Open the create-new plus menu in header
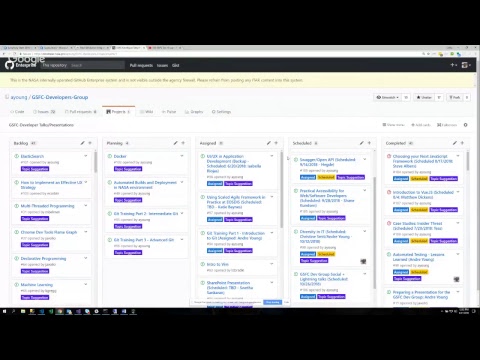This screenshot has height=360, width=480. (454, 65)
